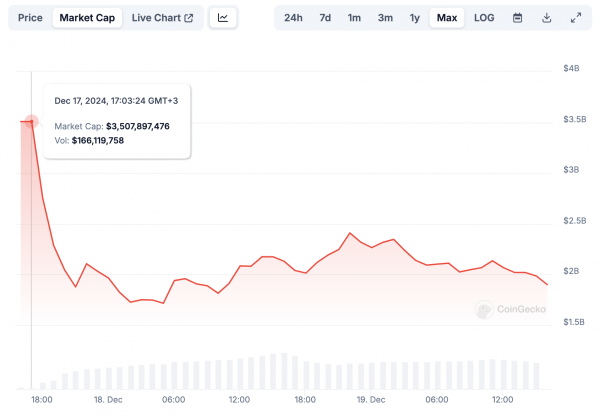The width and height of the screenshot is (600, 416).
Task: Click the line chart type icon
Action: [x=223, y=18]
